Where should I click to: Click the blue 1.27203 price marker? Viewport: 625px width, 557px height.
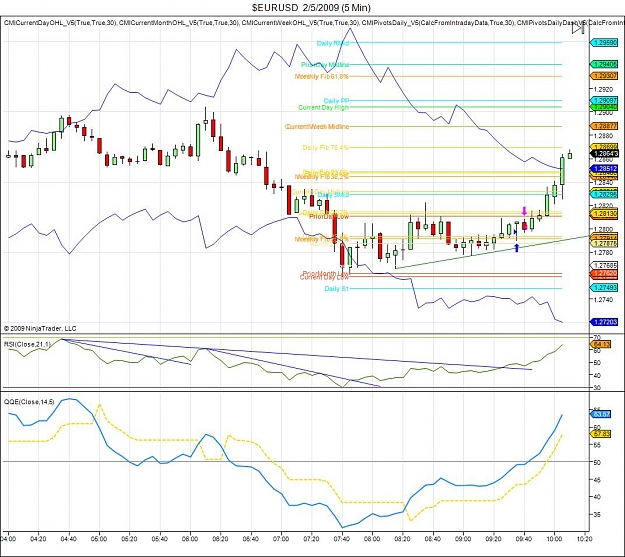pos(605,321)
